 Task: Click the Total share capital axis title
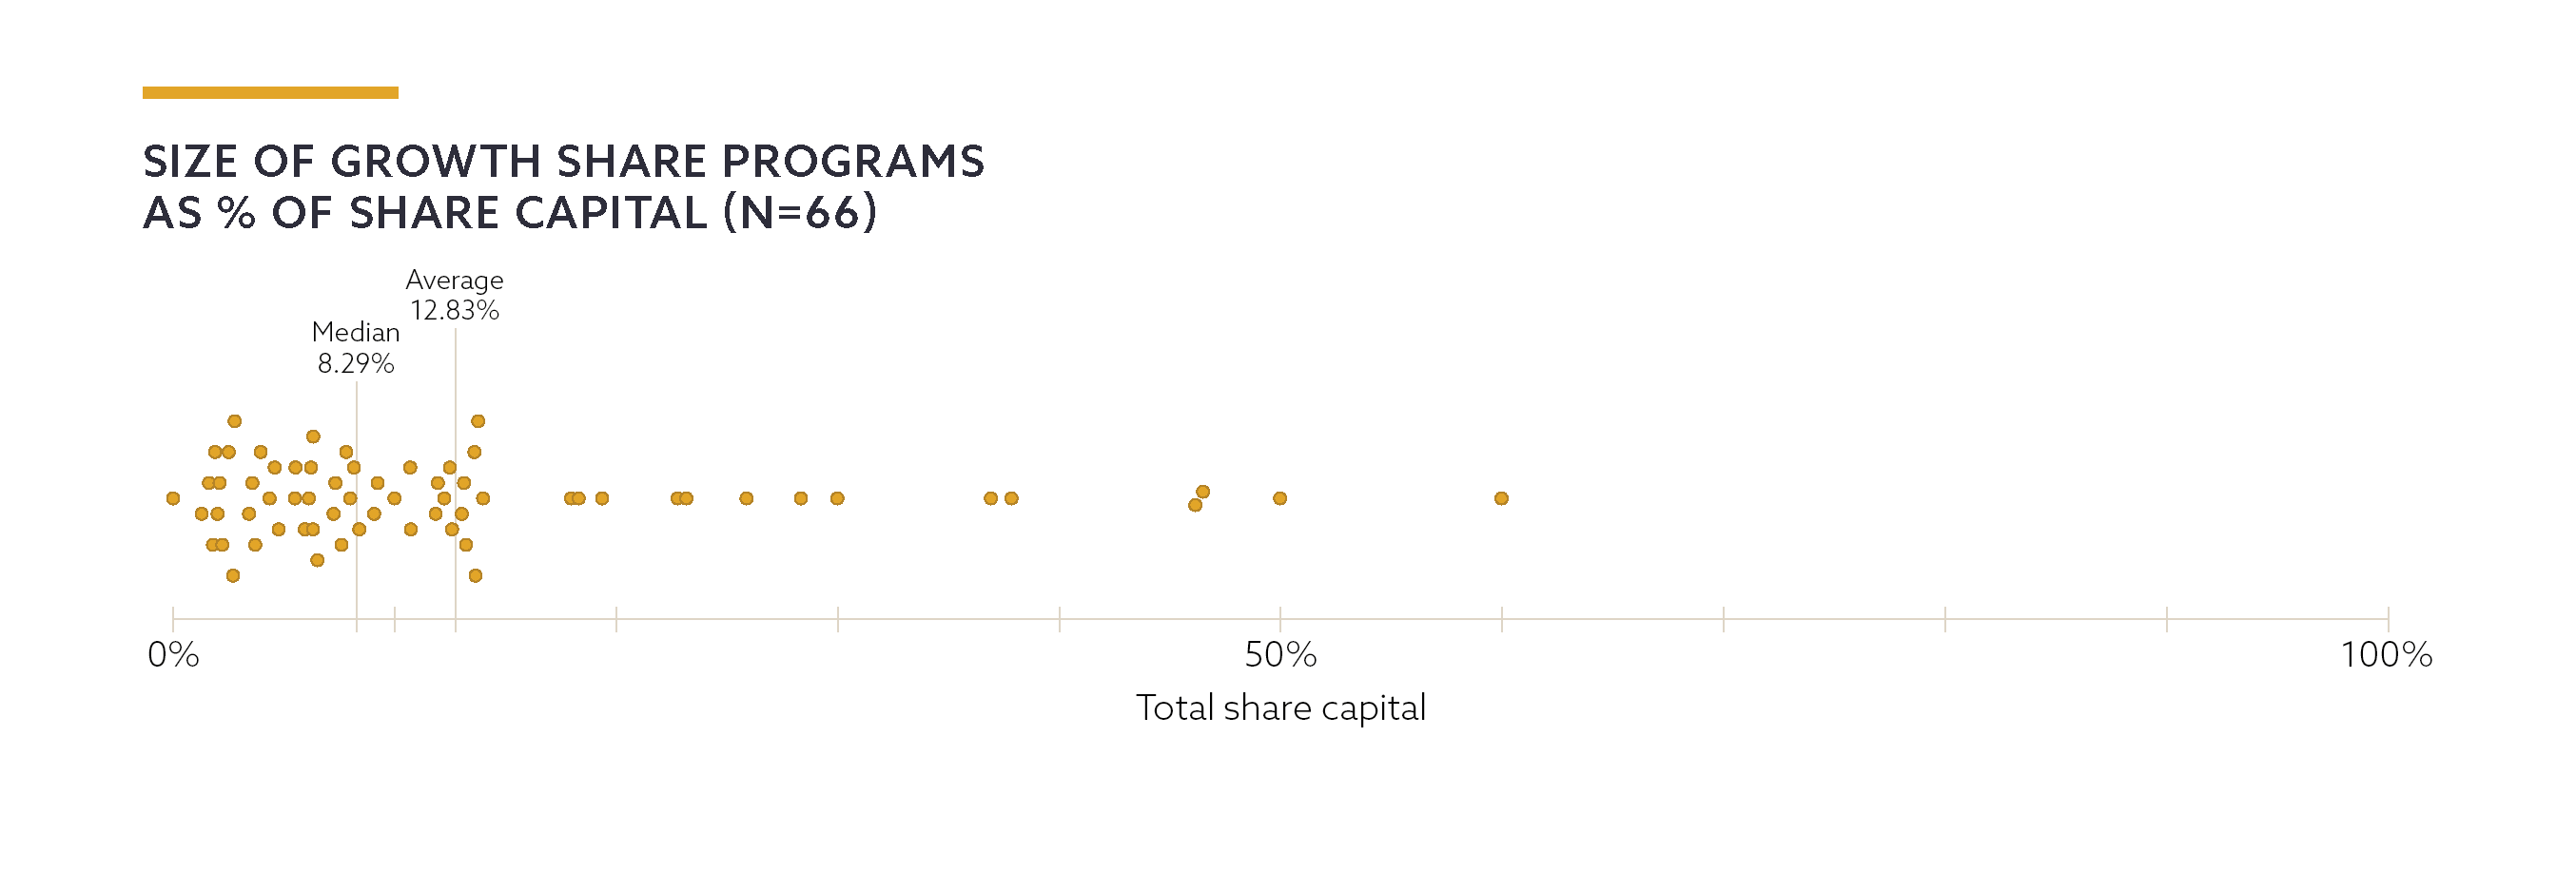click(1280, 708)
